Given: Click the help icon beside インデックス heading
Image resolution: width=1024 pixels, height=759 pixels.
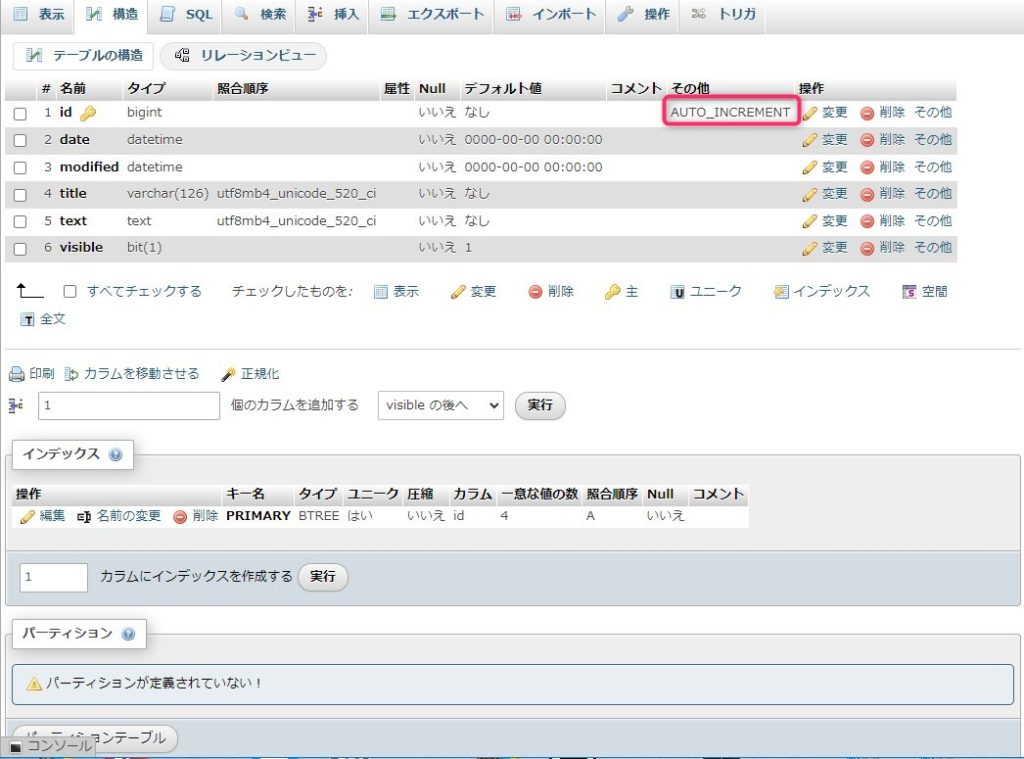Looking at the screenshot, I should click(116, 455).
